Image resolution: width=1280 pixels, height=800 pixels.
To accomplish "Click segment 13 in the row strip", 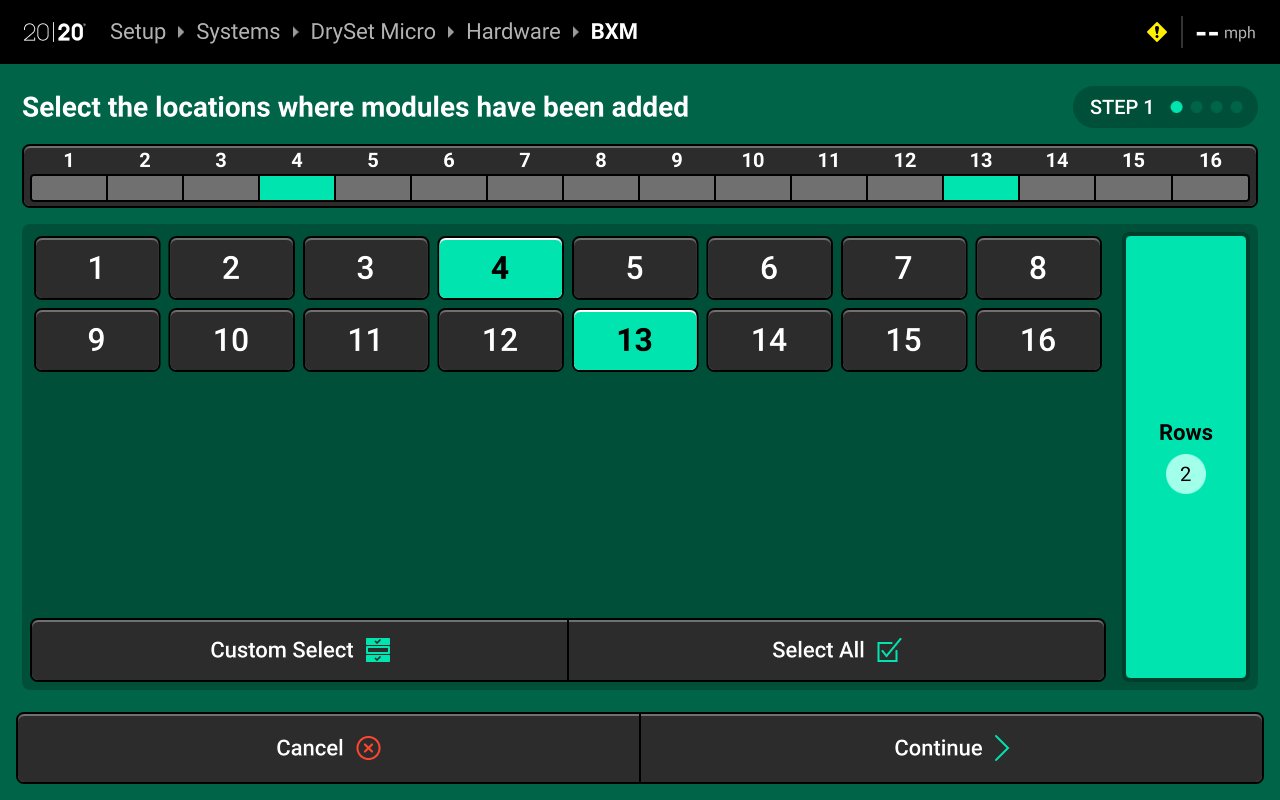I will 981,188.
